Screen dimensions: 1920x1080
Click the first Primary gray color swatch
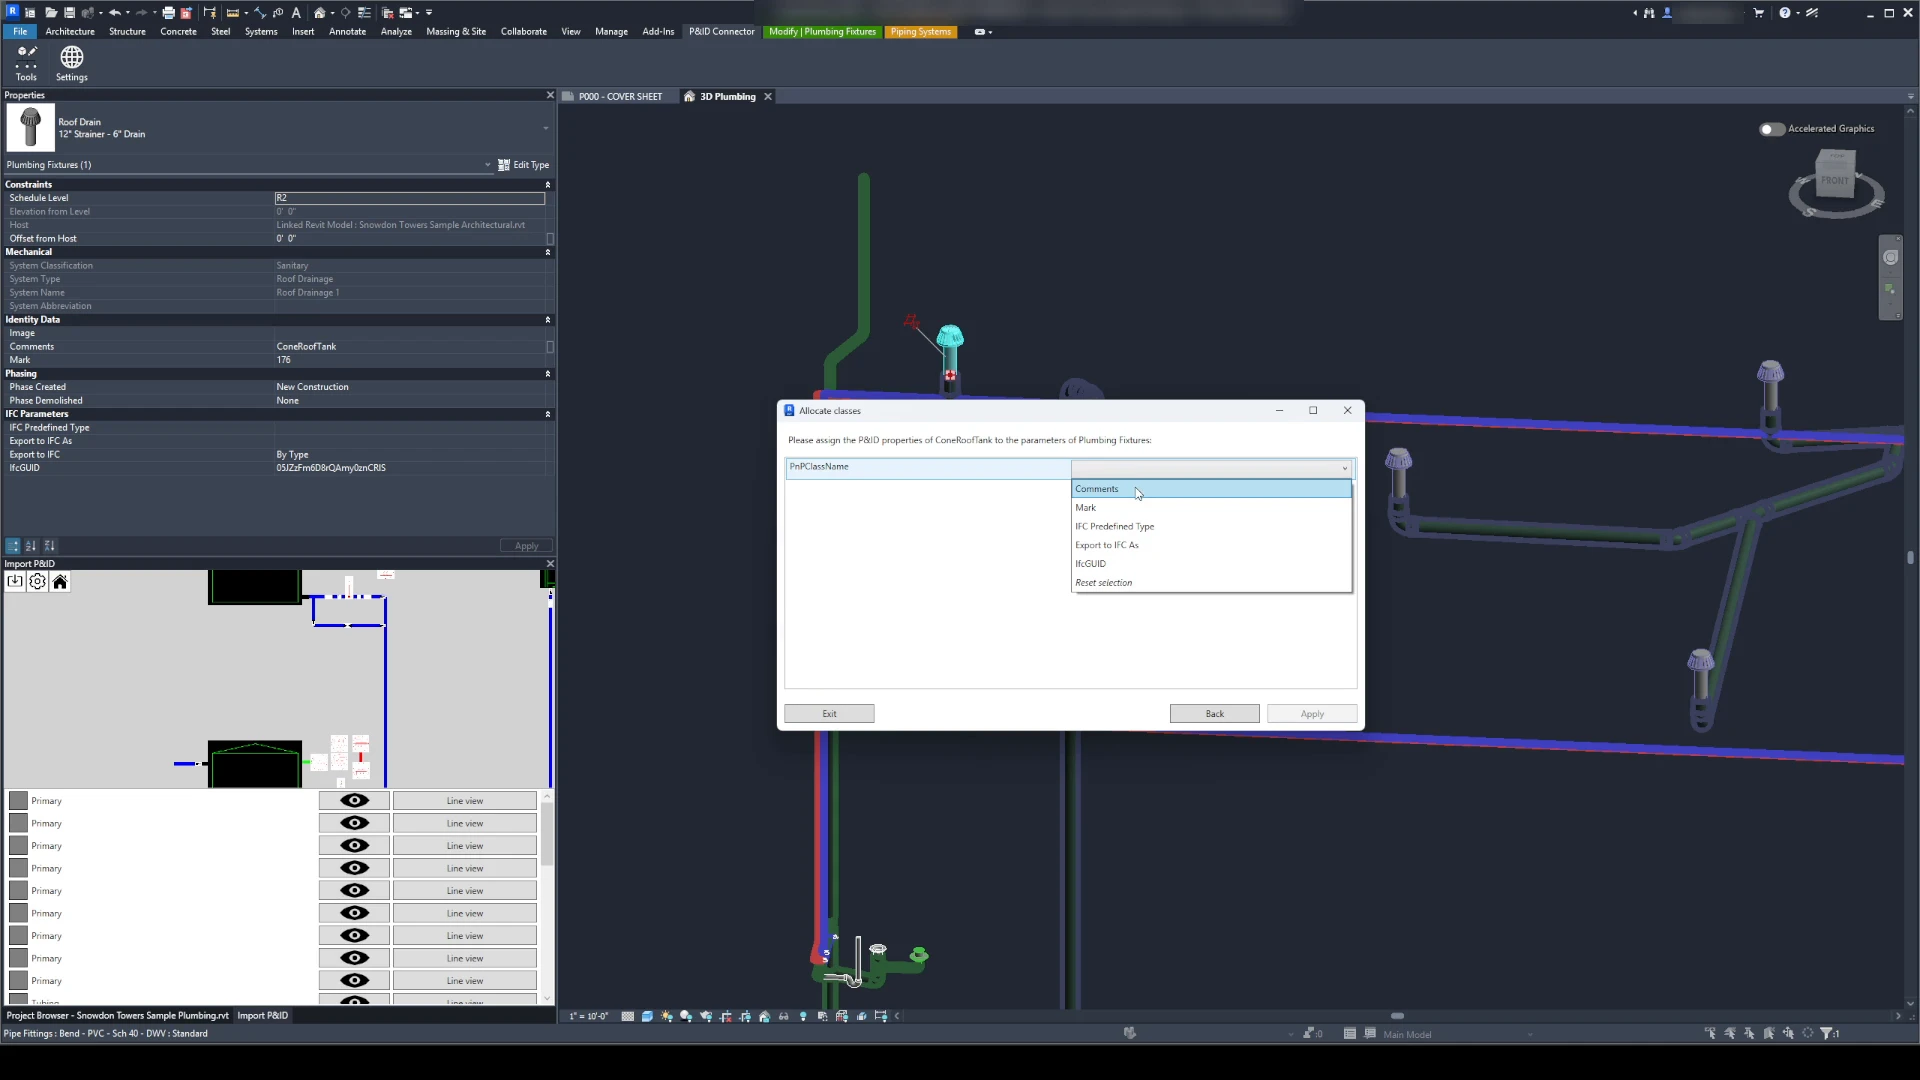tap(18, 801)
